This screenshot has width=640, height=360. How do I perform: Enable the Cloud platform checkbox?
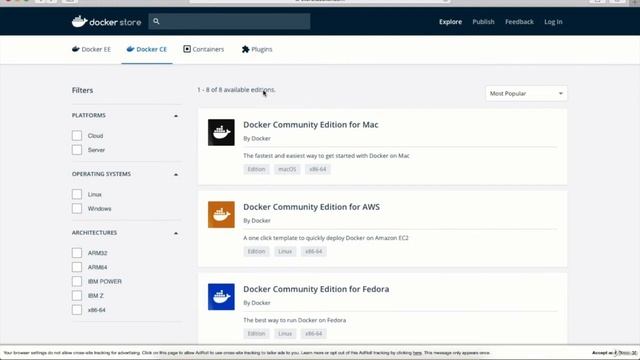(77, 136)
